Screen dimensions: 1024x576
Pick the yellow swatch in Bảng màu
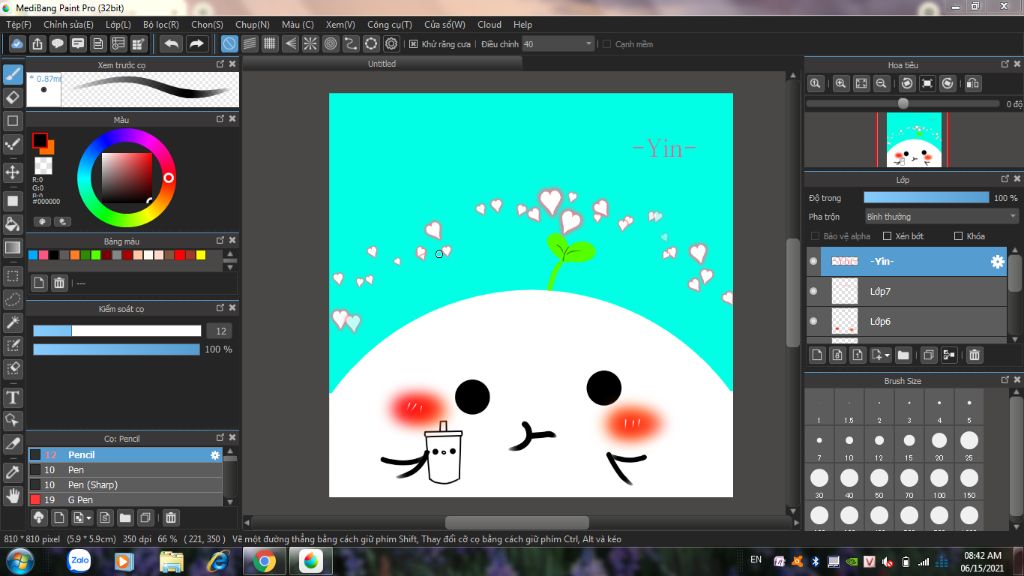(x=201, y=256)
